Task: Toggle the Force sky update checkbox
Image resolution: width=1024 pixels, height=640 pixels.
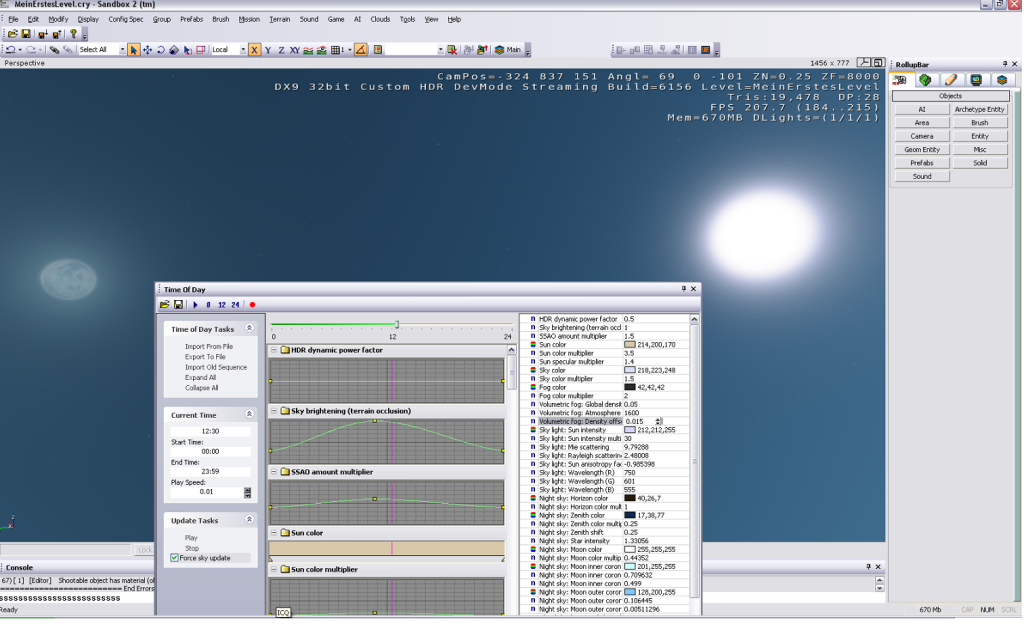Action: (x=174, y=558)
